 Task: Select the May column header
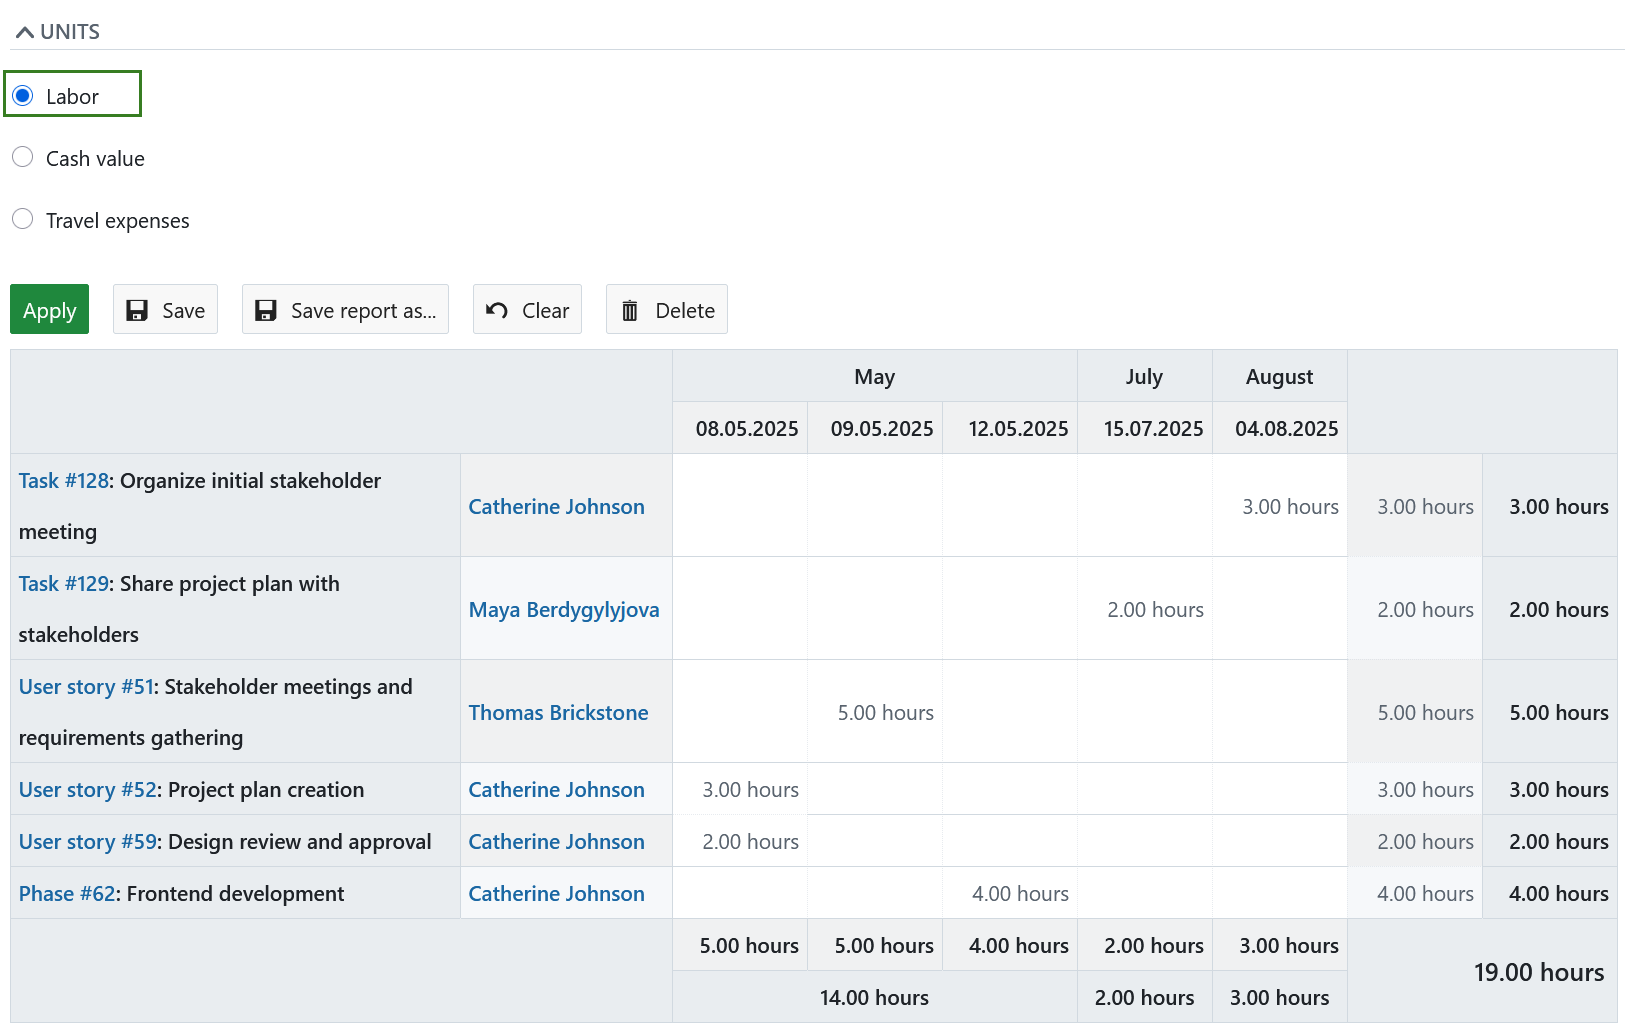(x=874, y=376)
